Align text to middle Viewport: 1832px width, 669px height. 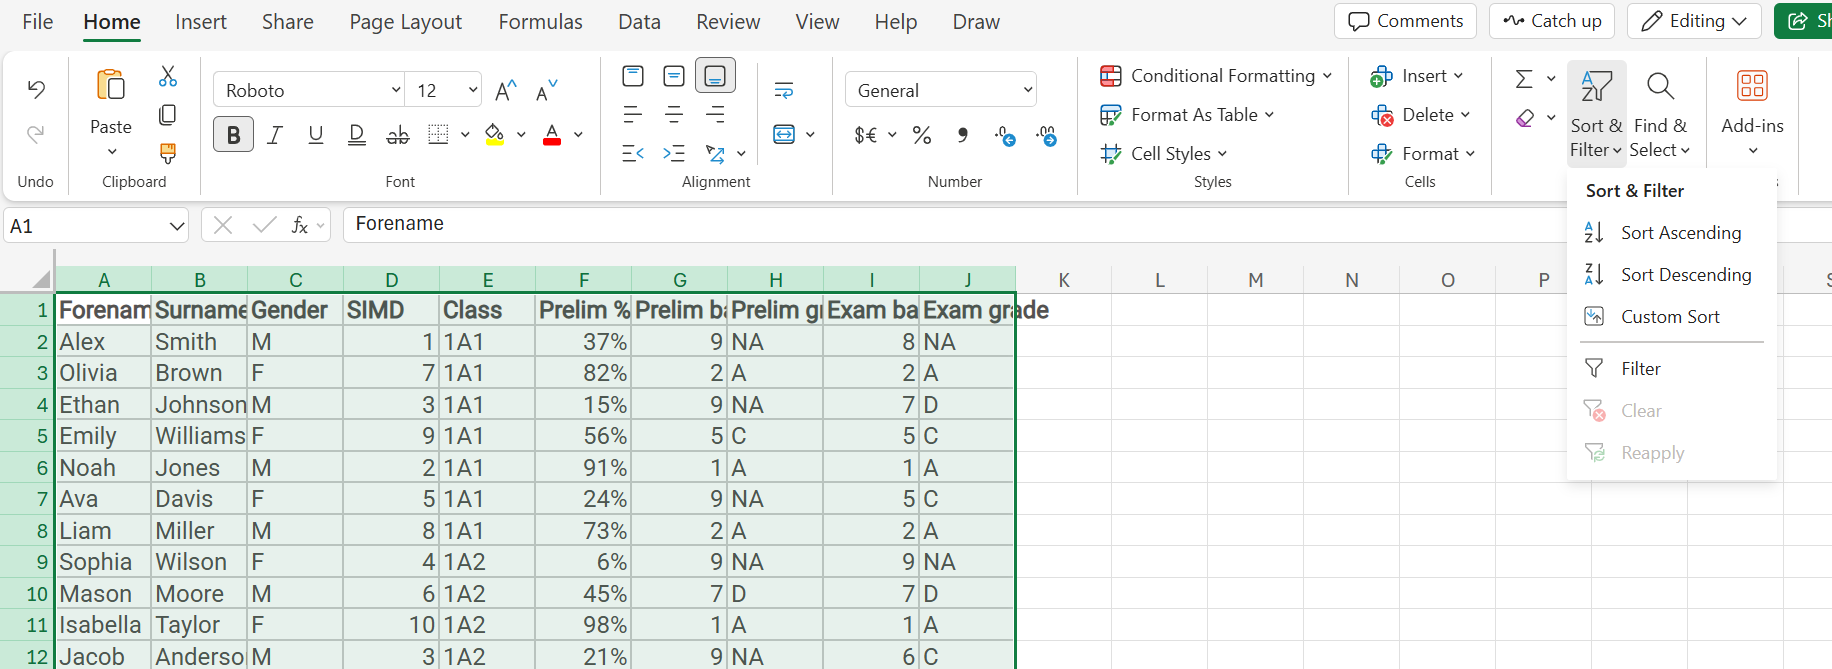(674, 76)
